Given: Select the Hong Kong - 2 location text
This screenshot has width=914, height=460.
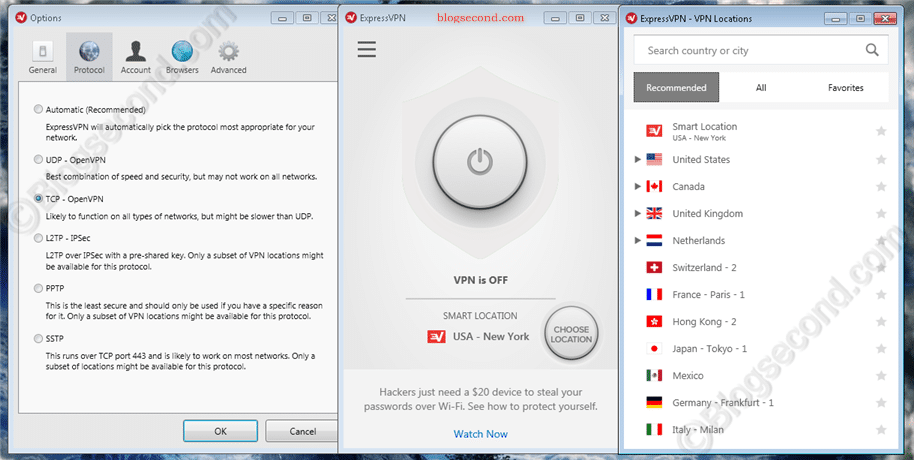Looking at the screenshot, I should (x=704, y=322).
